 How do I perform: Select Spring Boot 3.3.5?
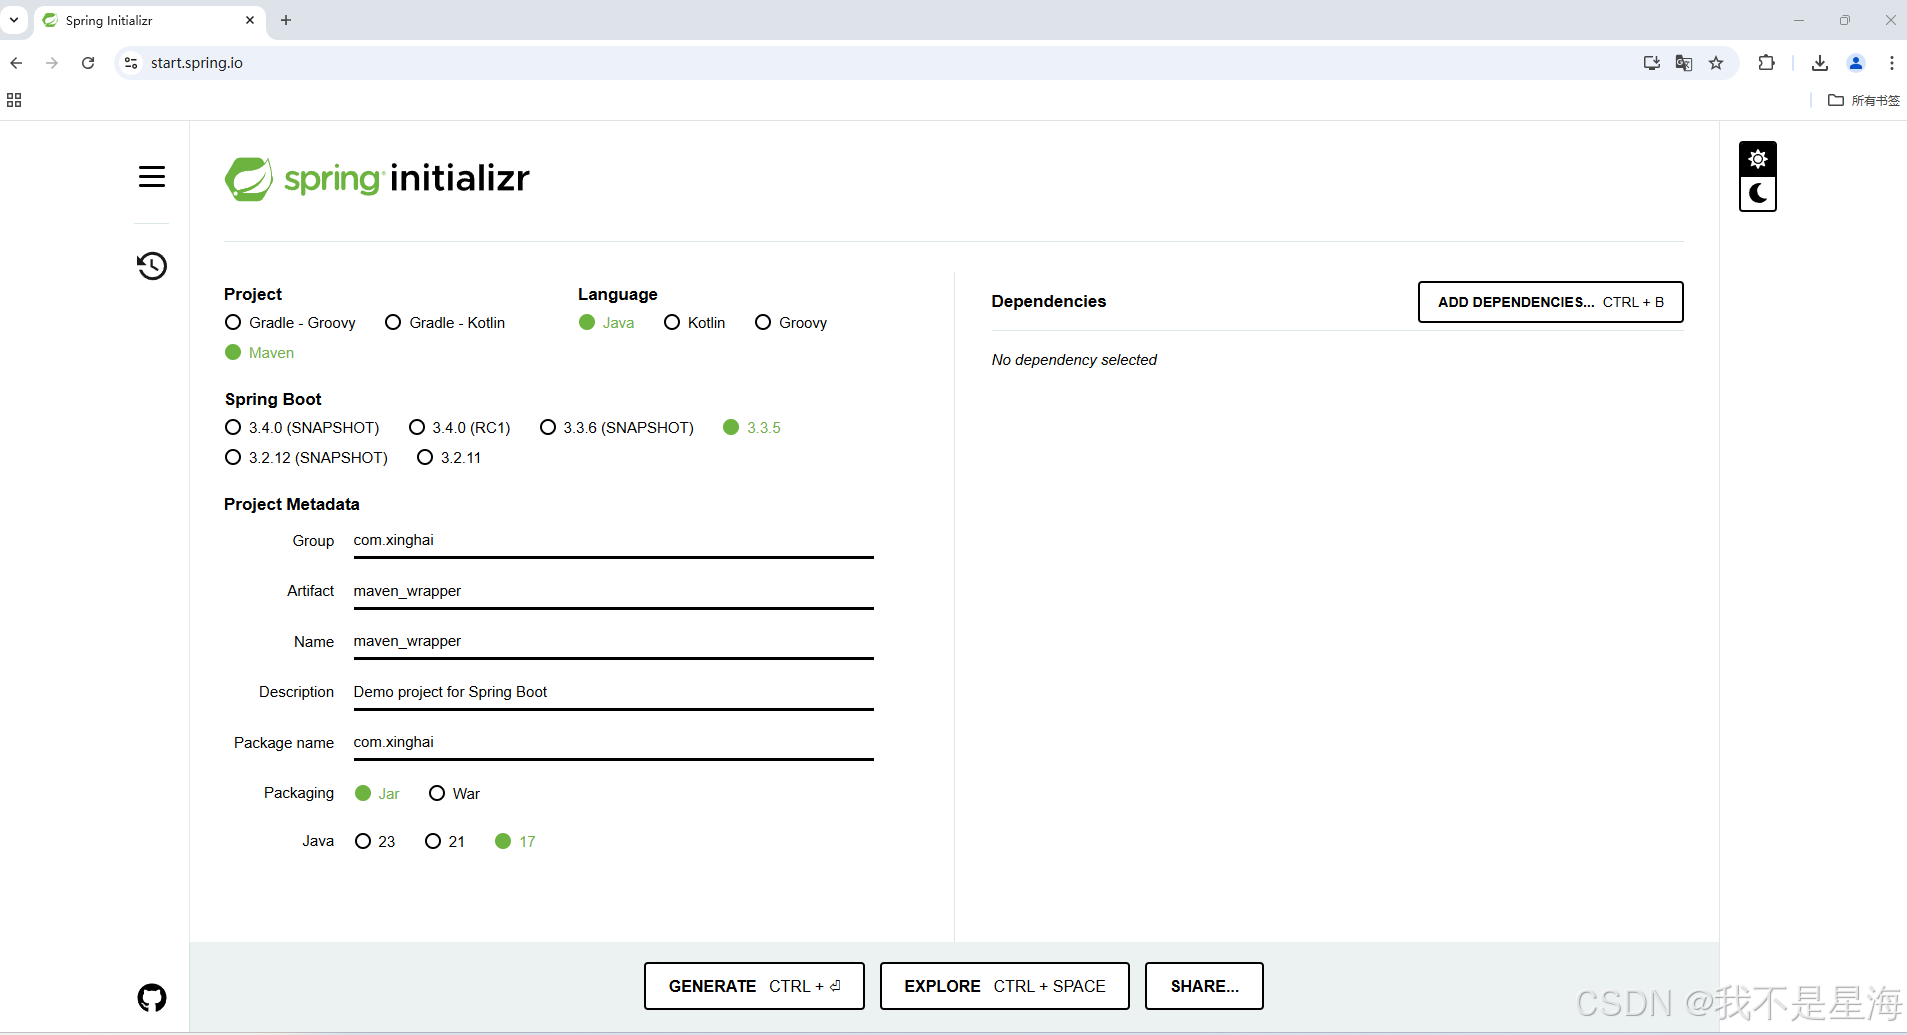[752, 428]
